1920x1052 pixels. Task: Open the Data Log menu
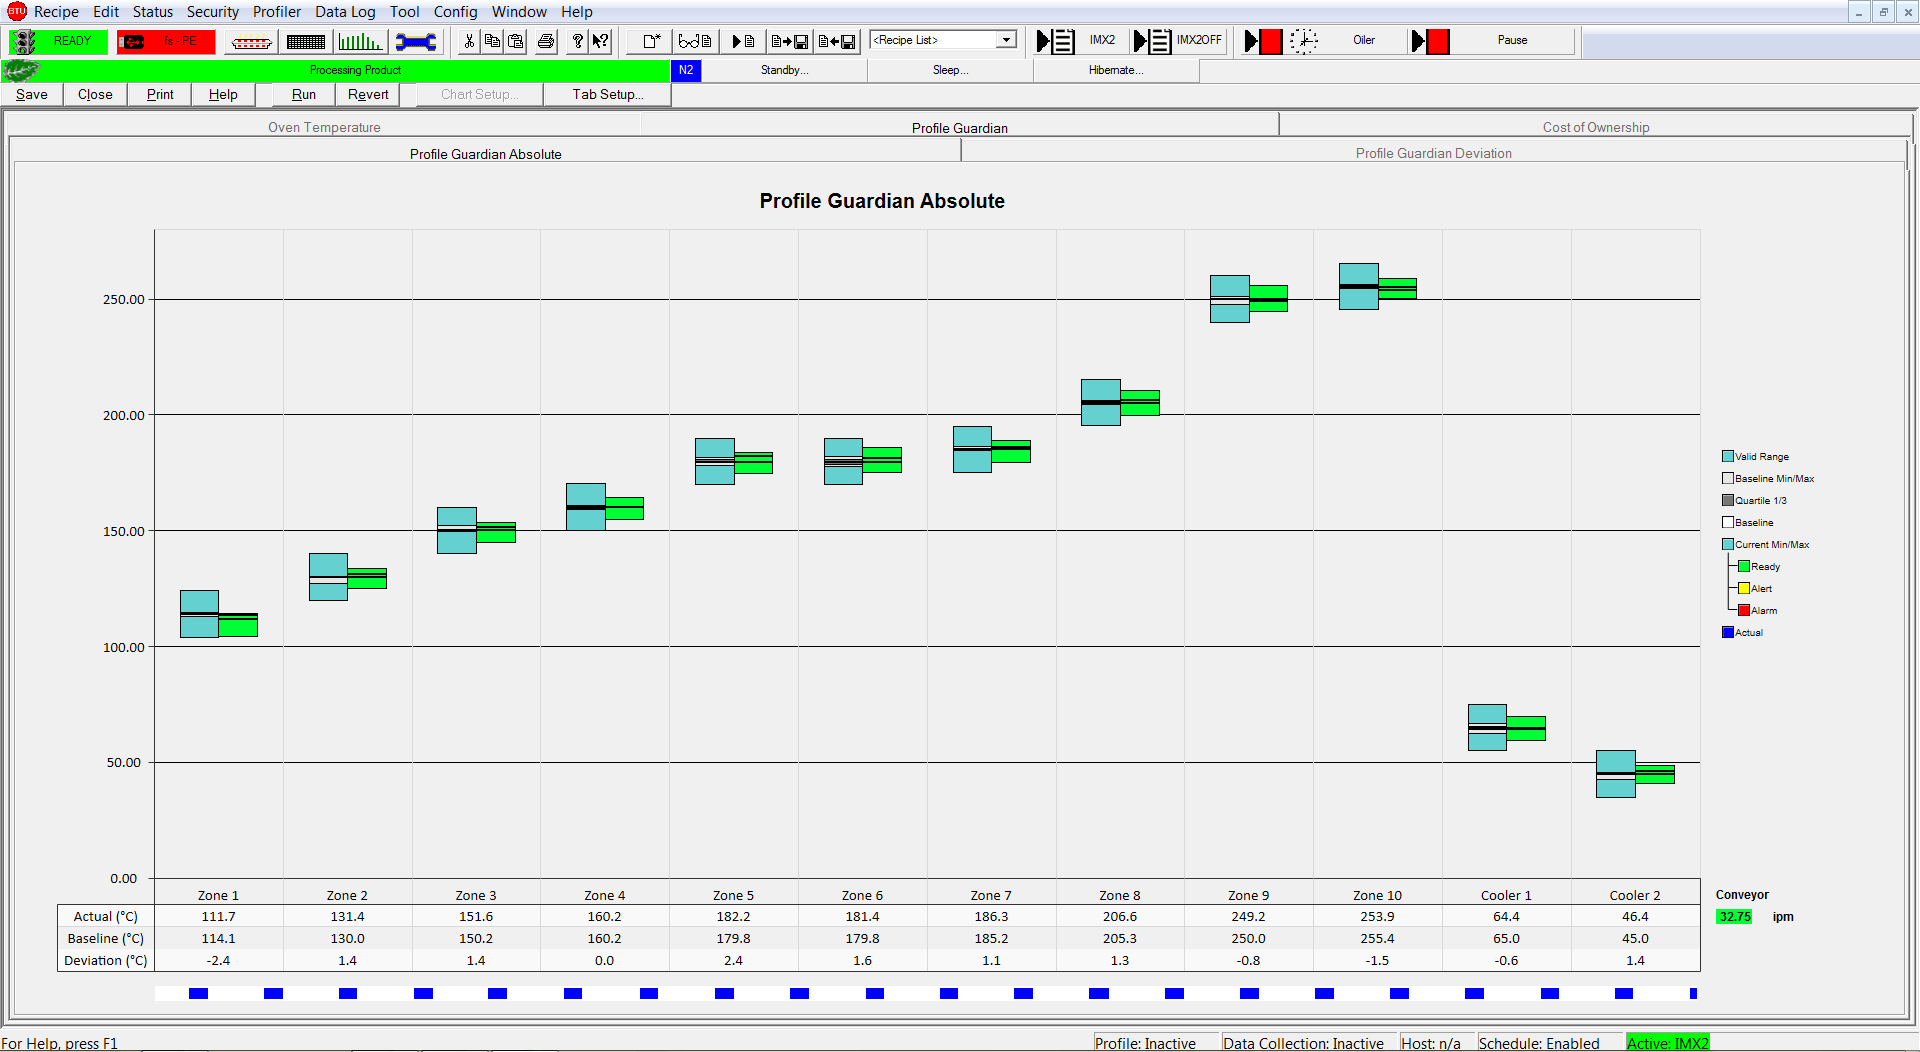pos(345,12)
